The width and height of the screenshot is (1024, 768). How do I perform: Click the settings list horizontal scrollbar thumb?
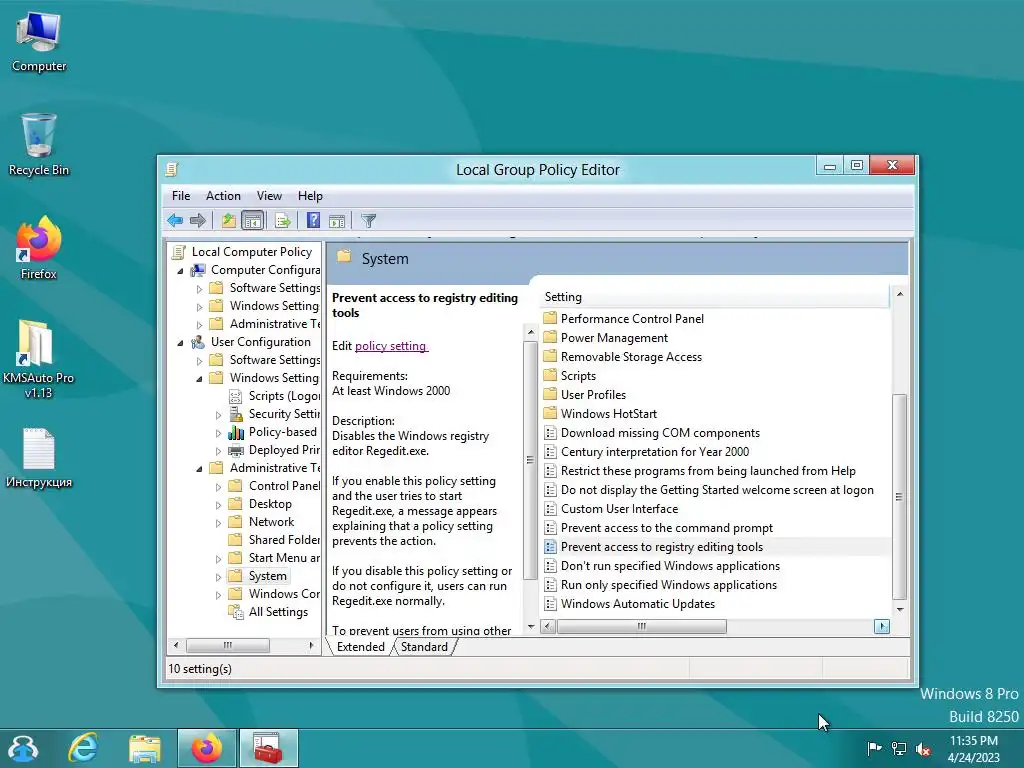point(641,627)
